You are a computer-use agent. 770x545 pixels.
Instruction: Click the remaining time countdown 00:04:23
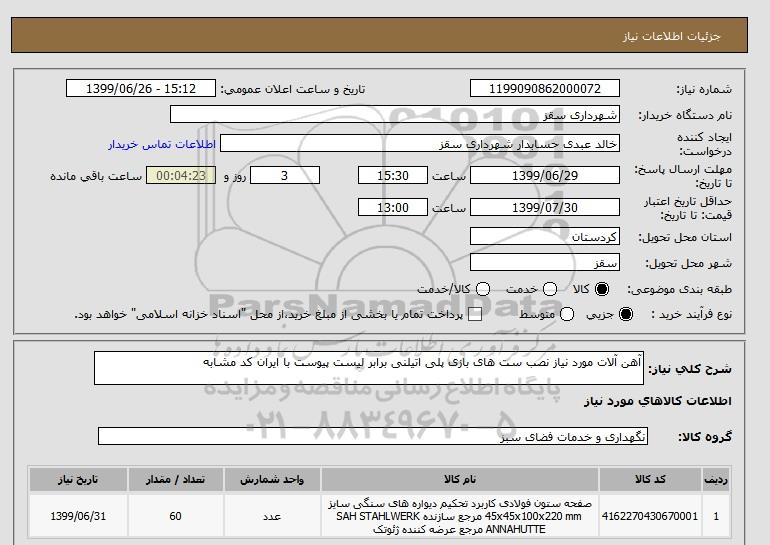click(181, 175)
